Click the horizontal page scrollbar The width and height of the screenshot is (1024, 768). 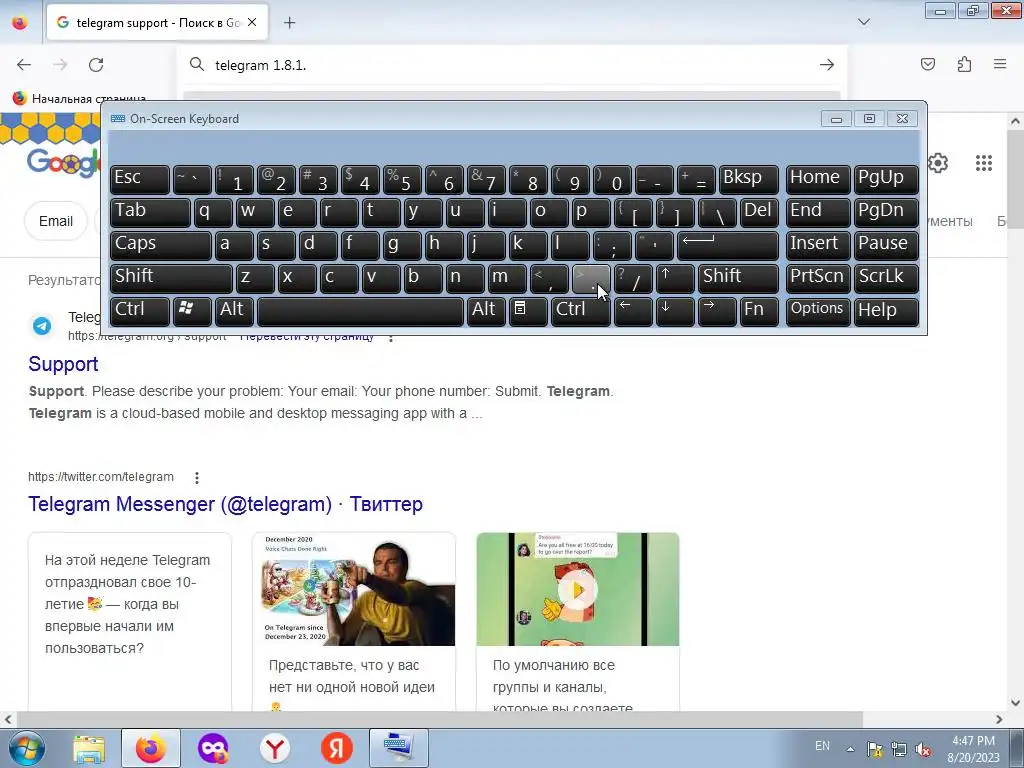[438, 719]
